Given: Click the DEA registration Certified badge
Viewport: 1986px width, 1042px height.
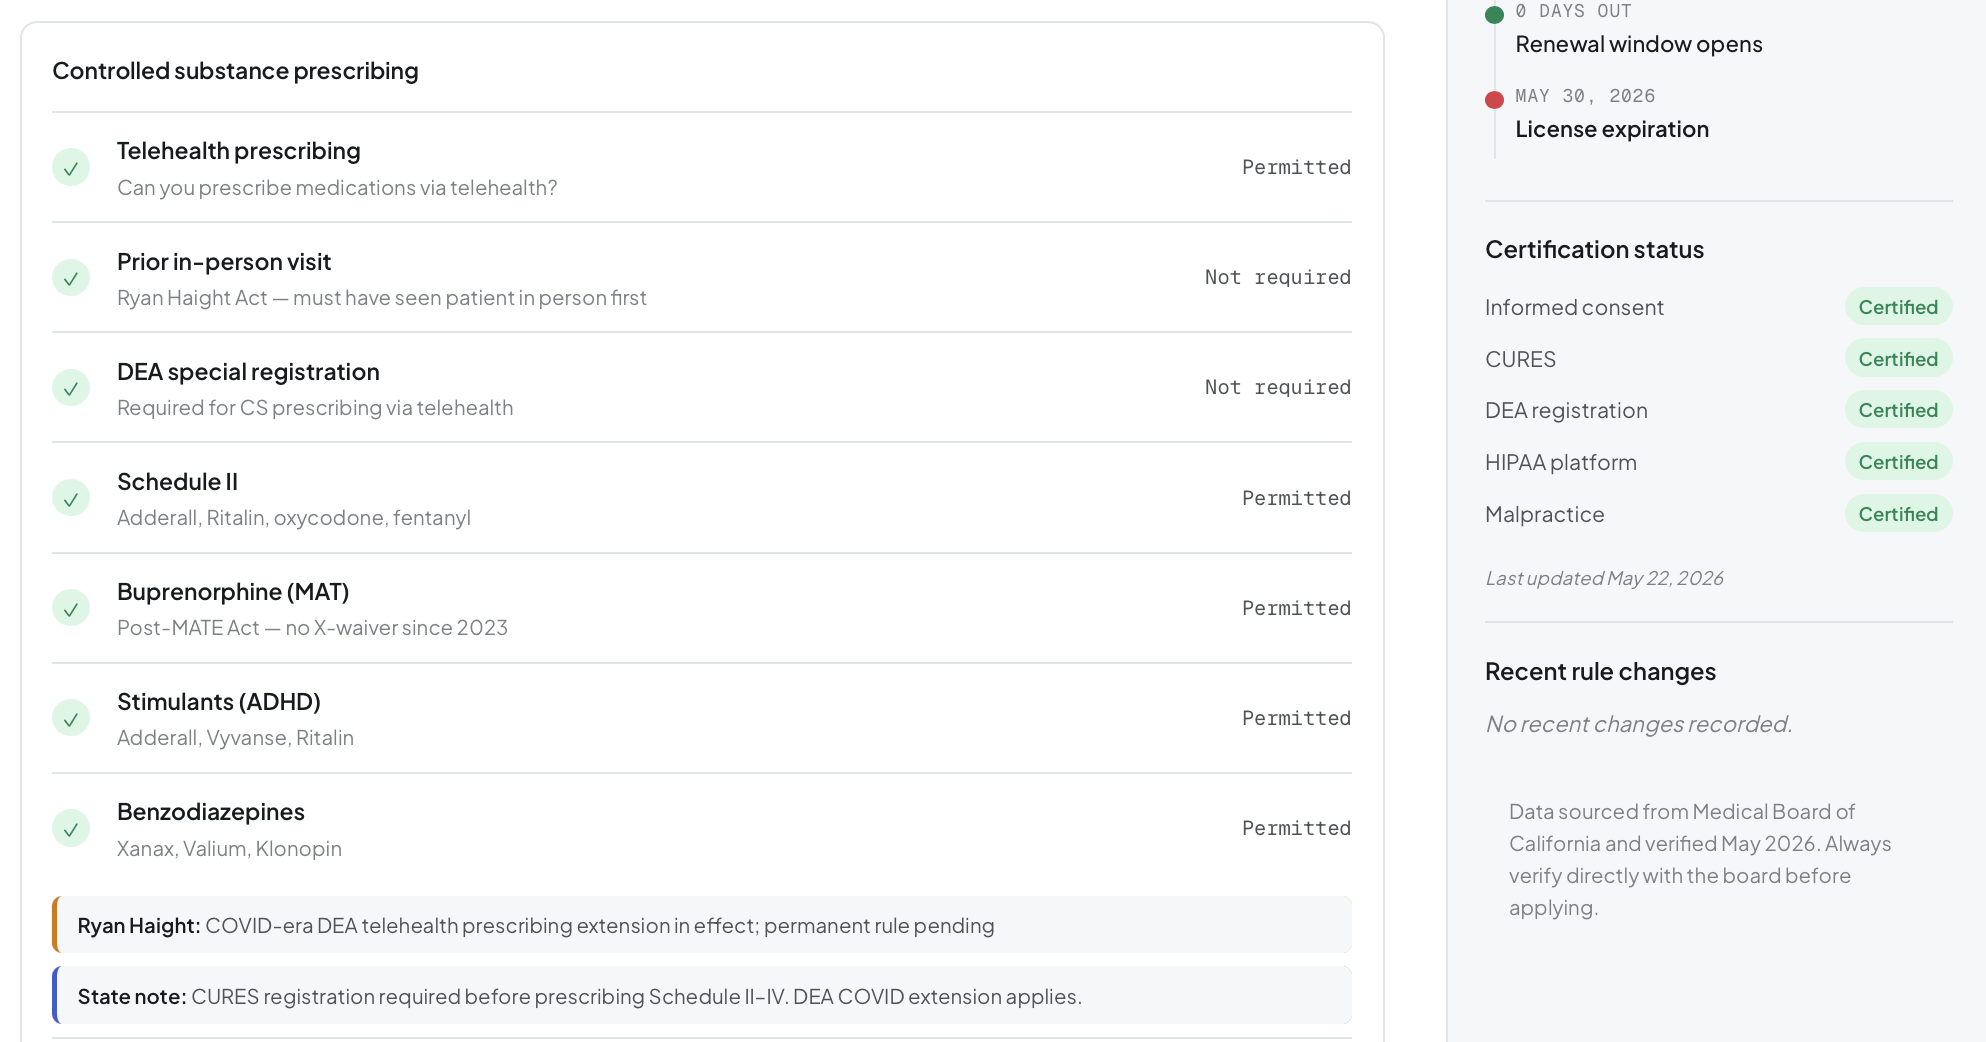Looking at the screenshot, I should pos(1898,410).
